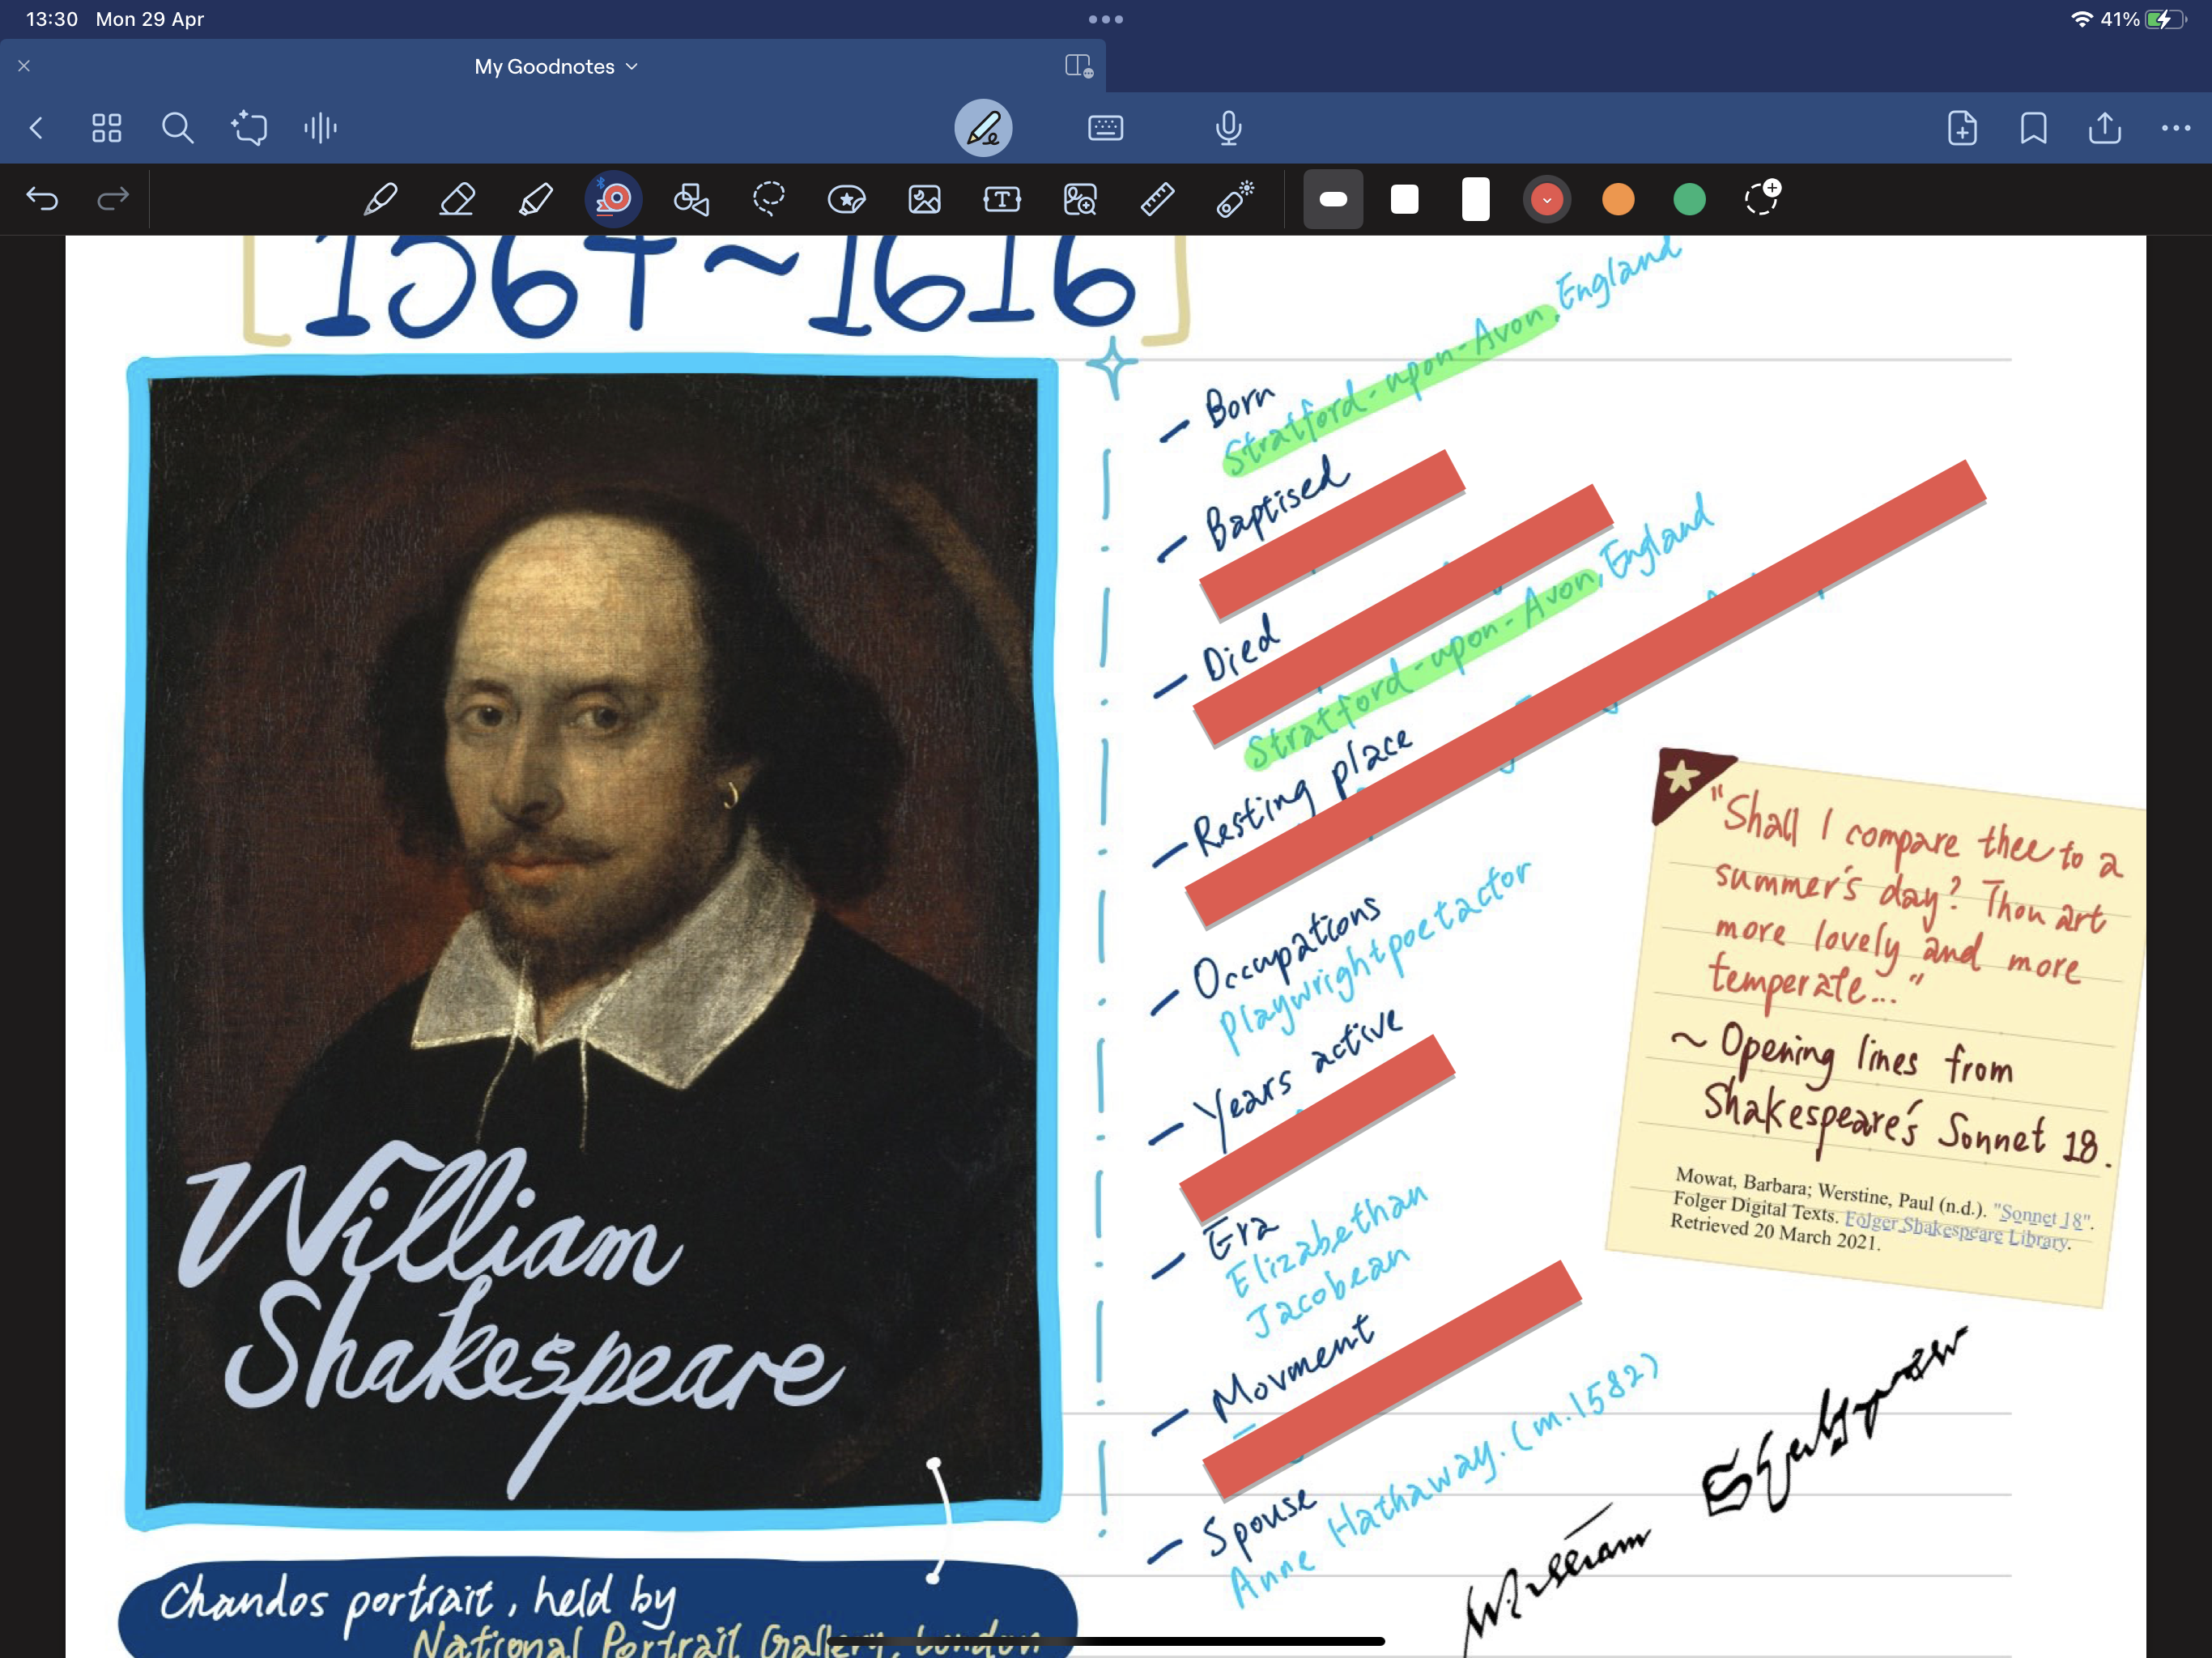This screenshot has height=1658, width=2212.
Task: Toggle pen editing mode on
Action: (983, 128)
